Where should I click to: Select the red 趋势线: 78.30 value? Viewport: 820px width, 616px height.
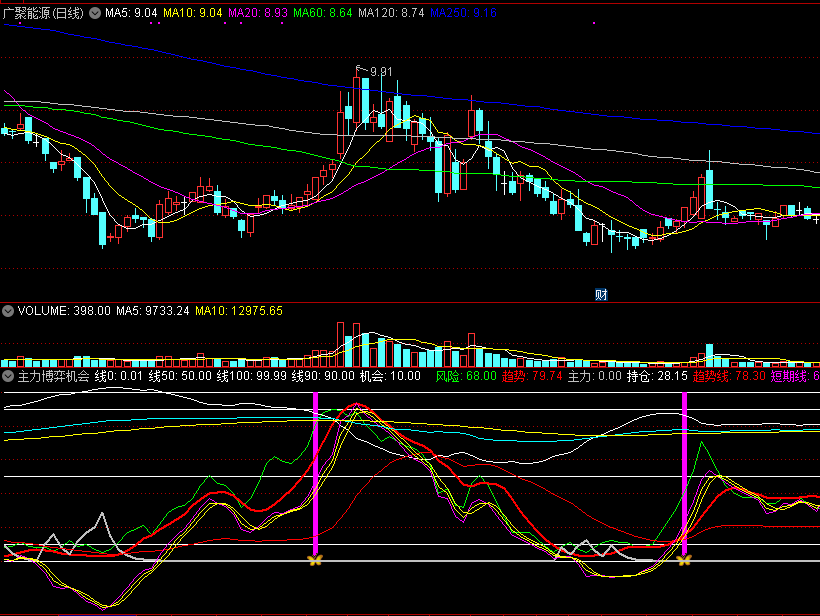pos(730,376)
